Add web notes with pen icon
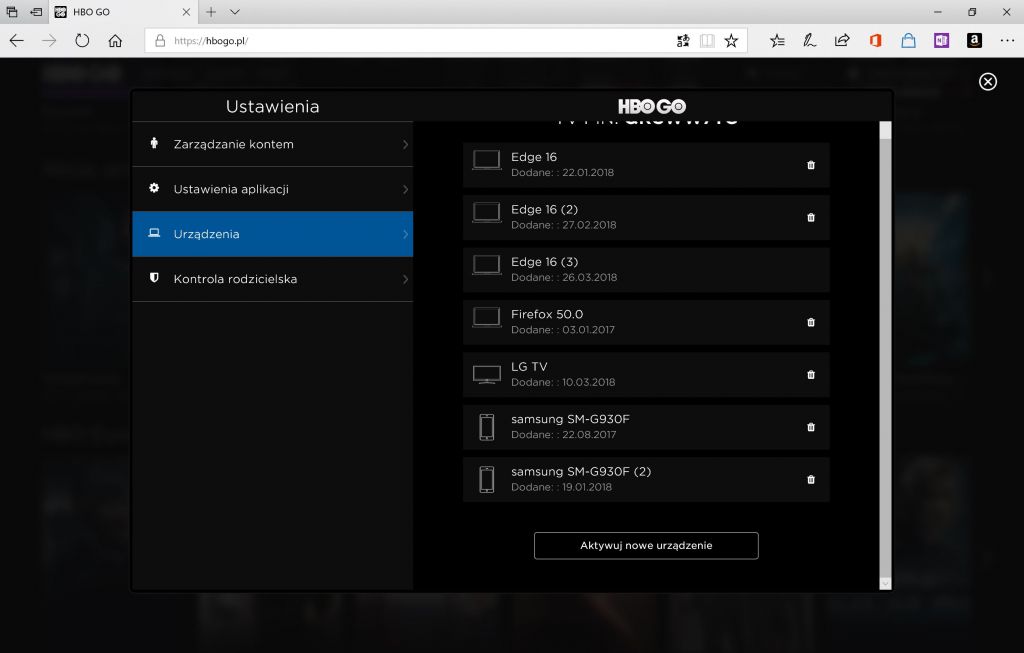This screenshot has width=1024, height=653. (810, 40)
